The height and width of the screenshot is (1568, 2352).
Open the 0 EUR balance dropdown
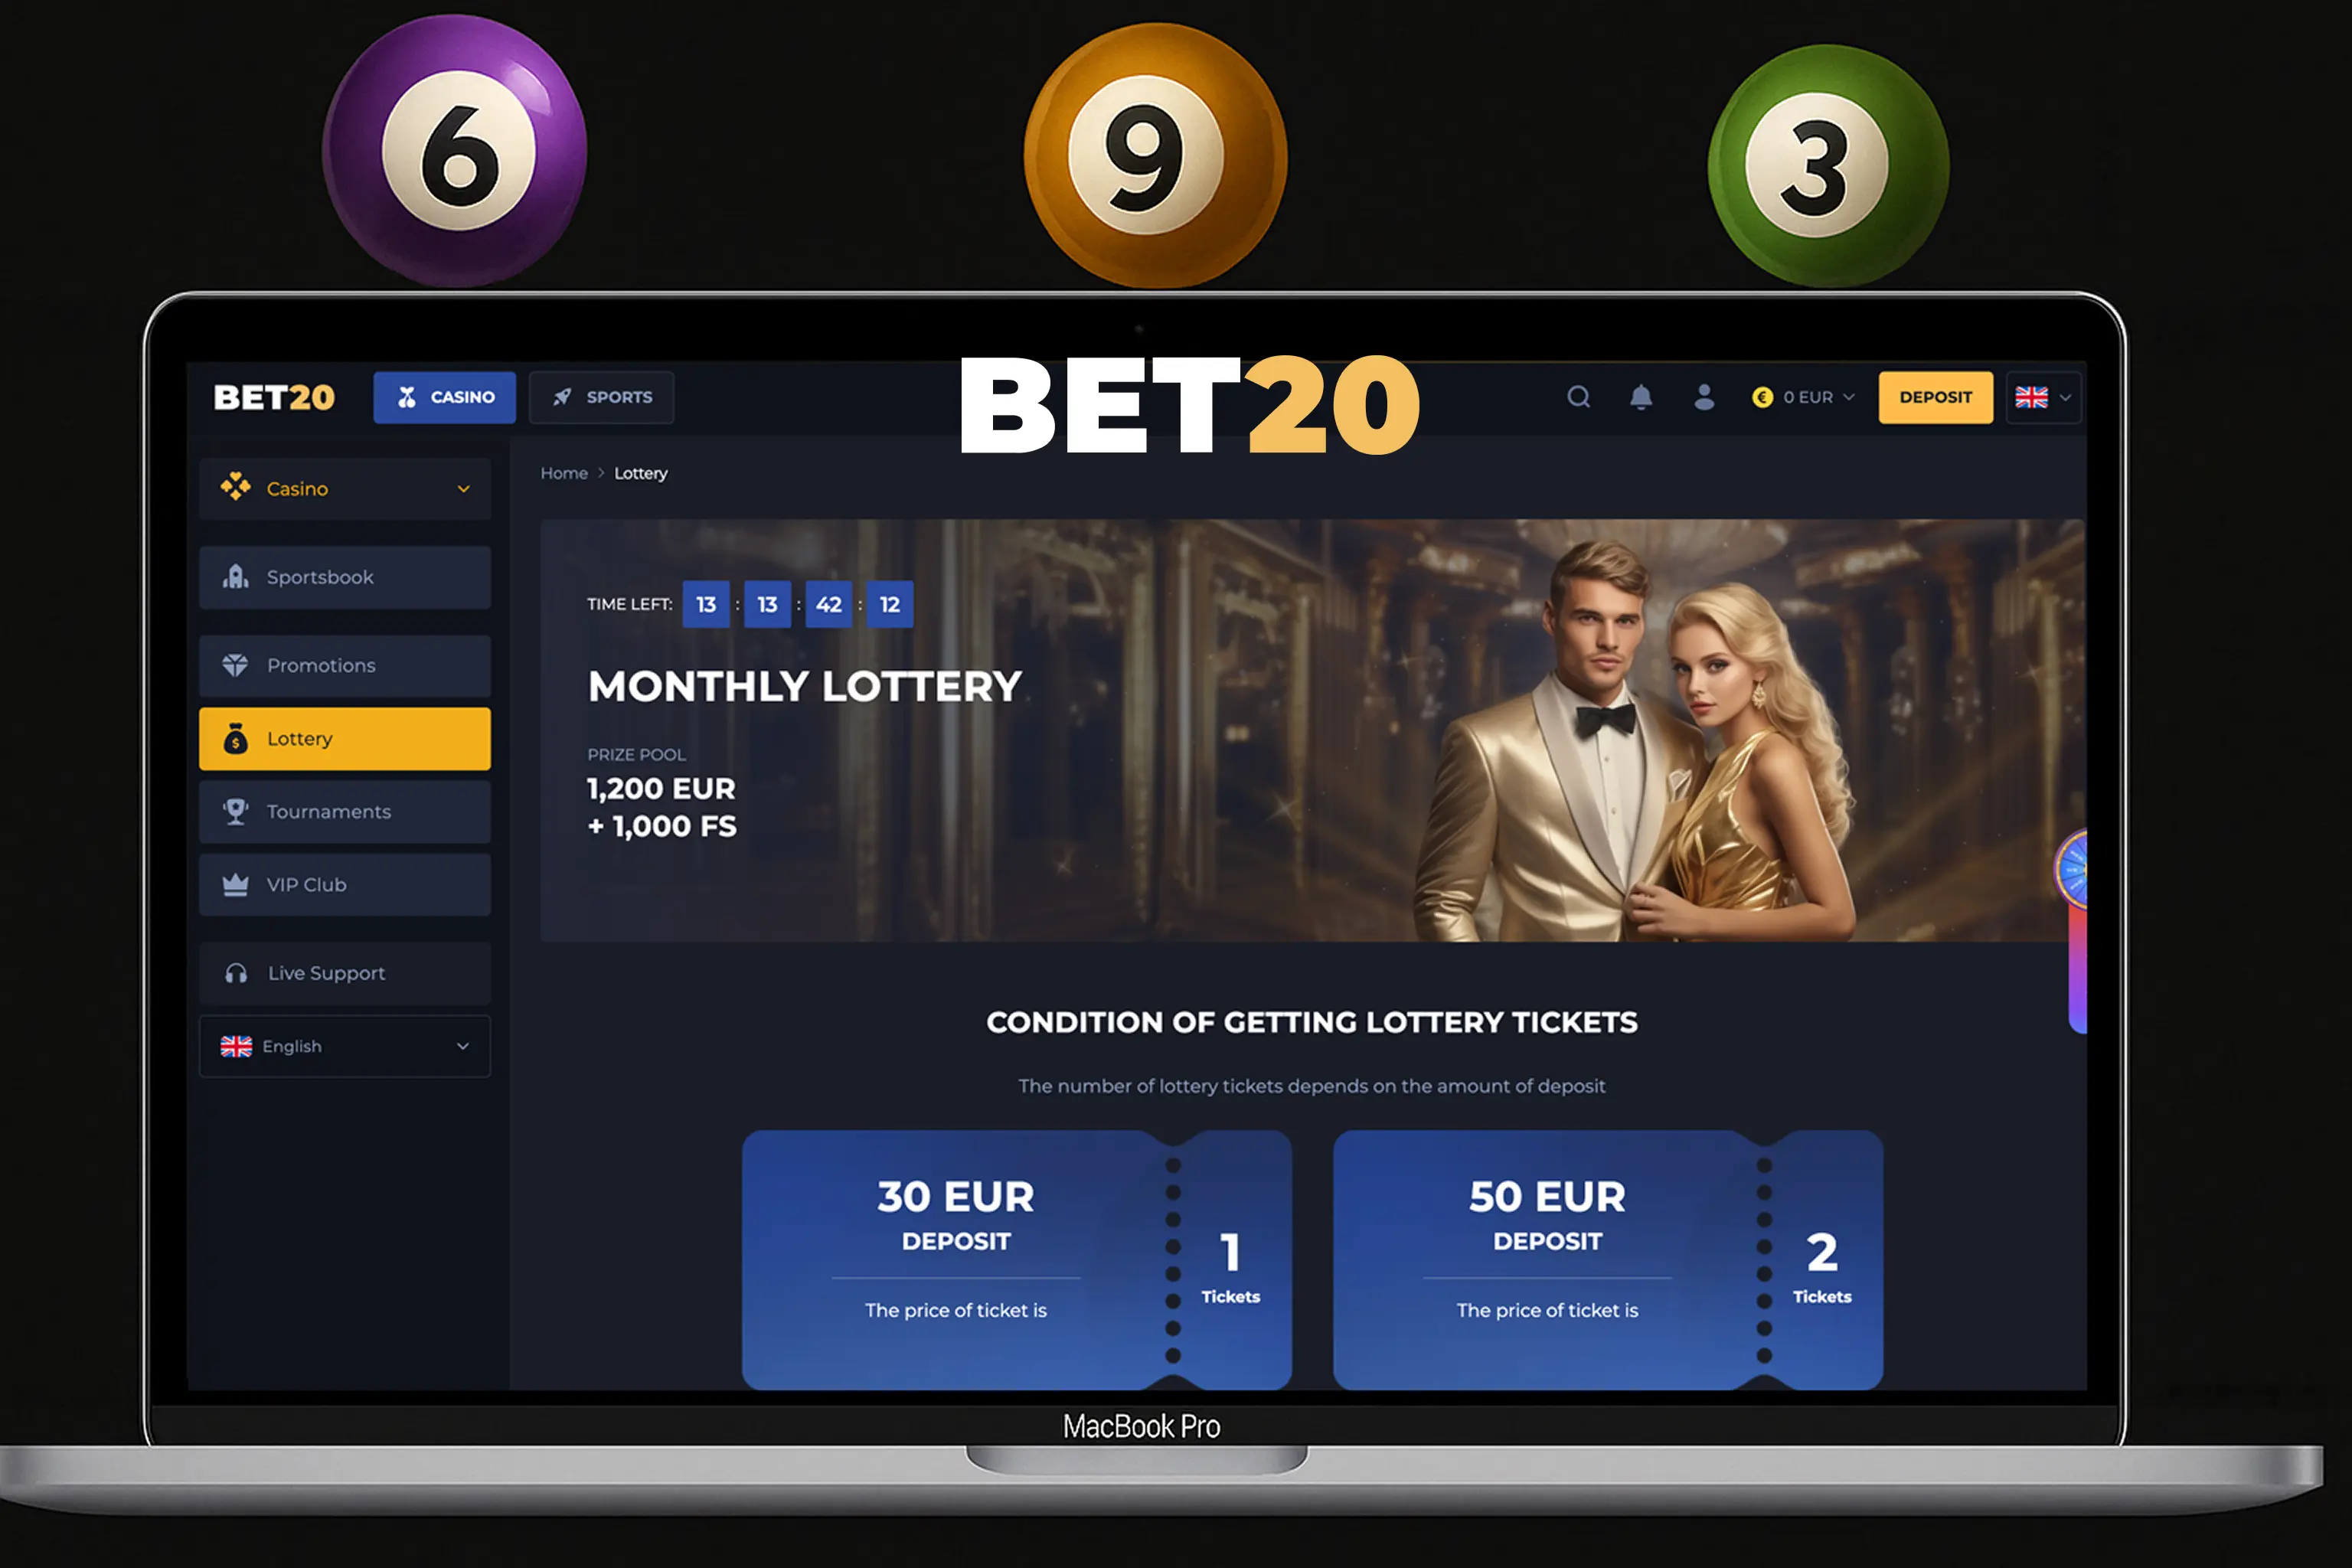[1803, 397]
